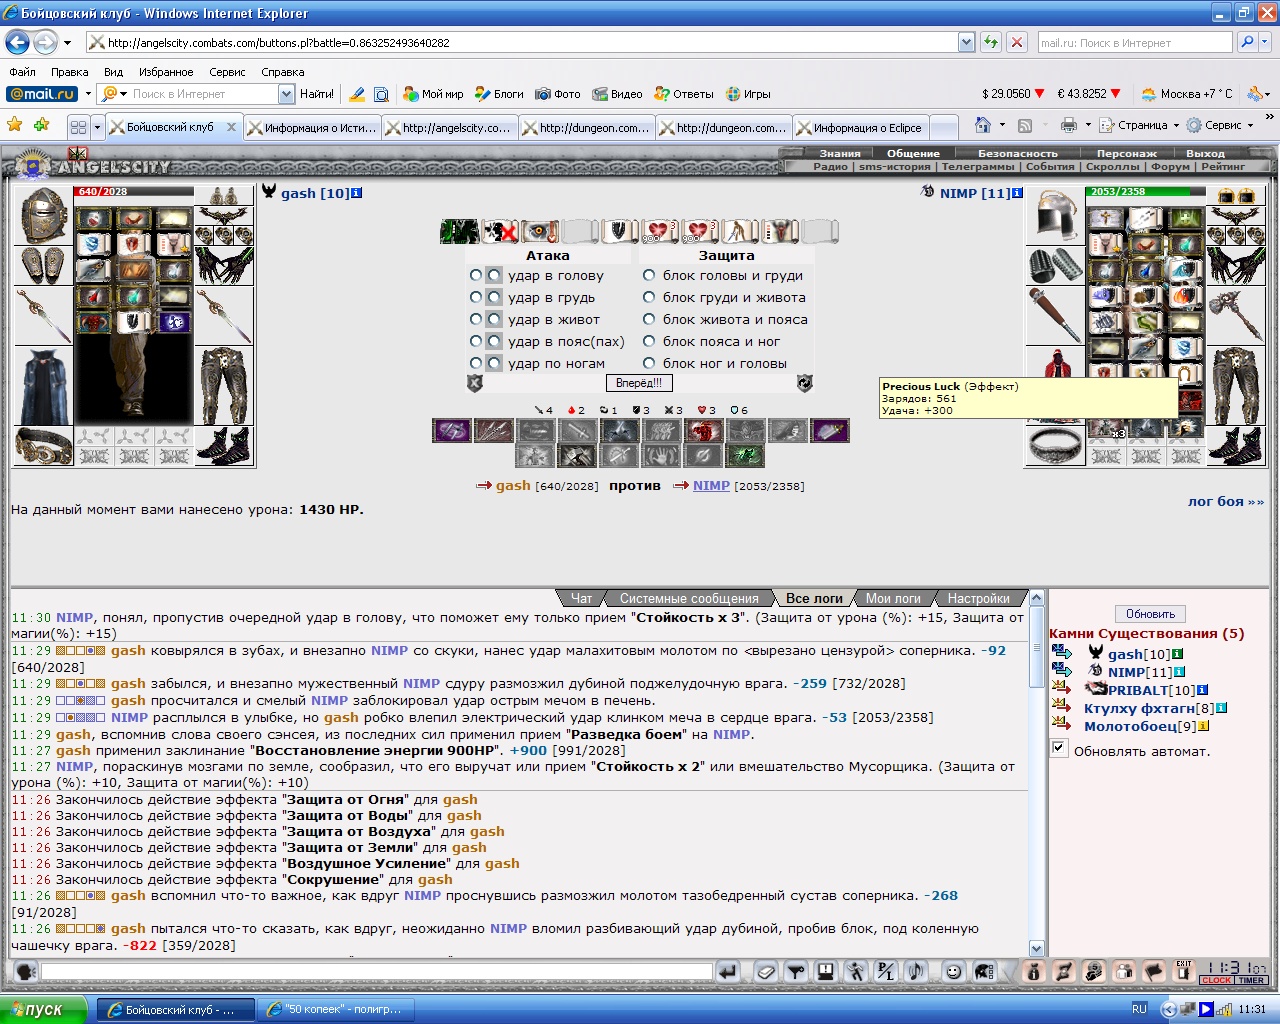Open mail.ru toolbar search dropdown
Screen dimensions: 1280x1024
[x=287, y=94]
